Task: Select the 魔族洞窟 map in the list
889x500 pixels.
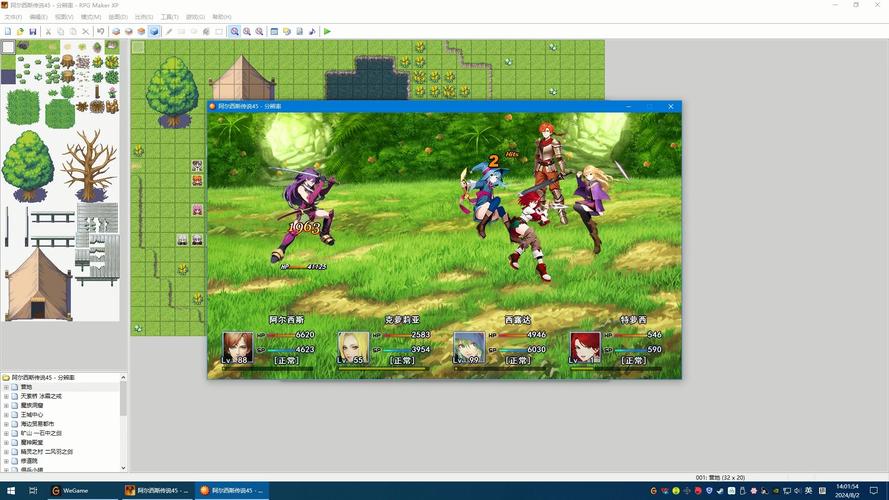Action: [33, 405]
